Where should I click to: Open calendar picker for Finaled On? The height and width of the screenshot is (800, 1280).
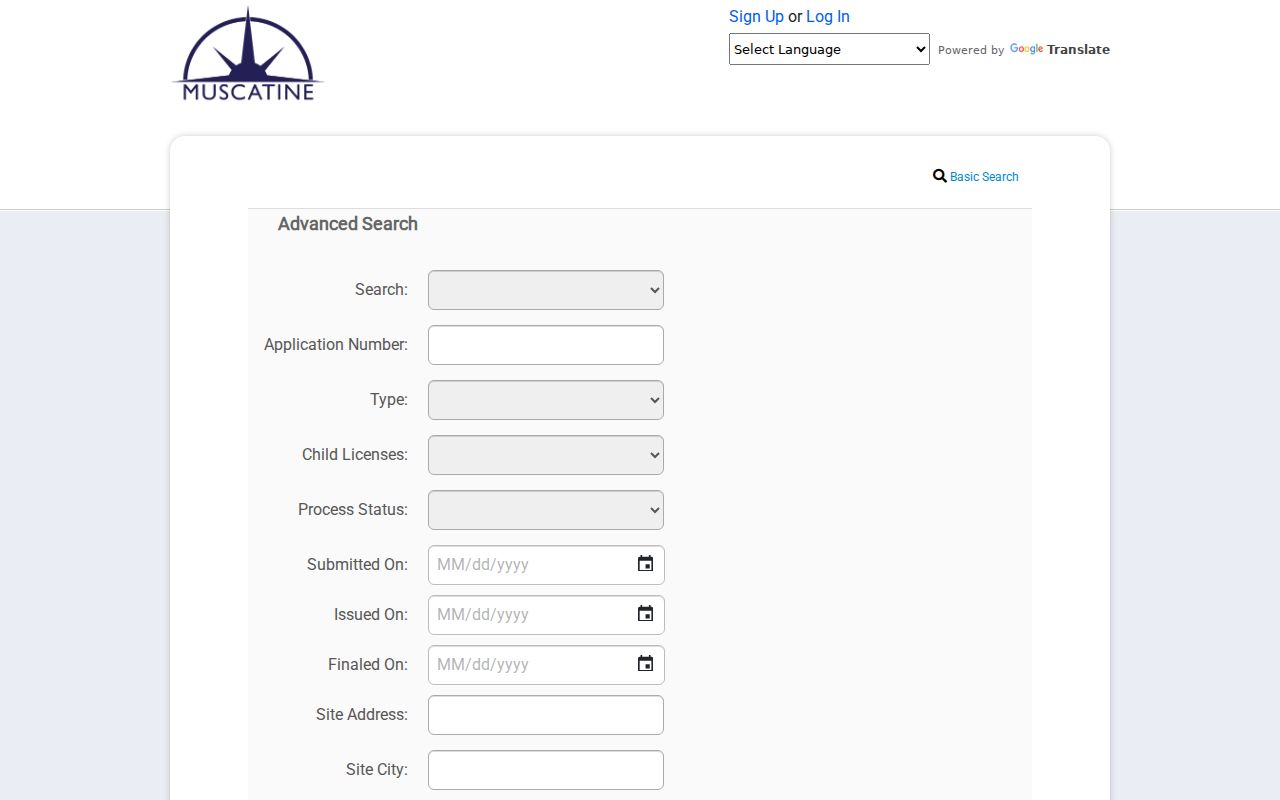(x=645, y=664)
